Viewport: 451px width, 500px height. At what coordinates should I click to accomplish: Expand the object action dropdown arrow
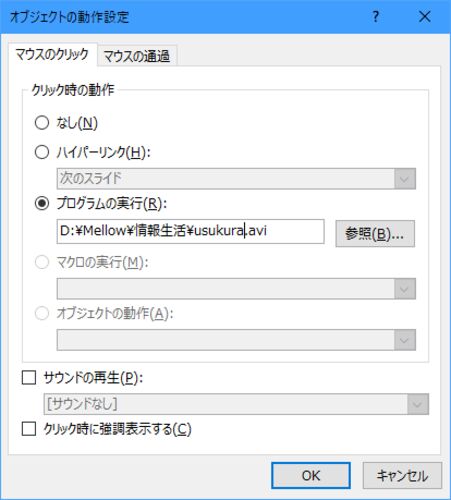pos(405,340)
